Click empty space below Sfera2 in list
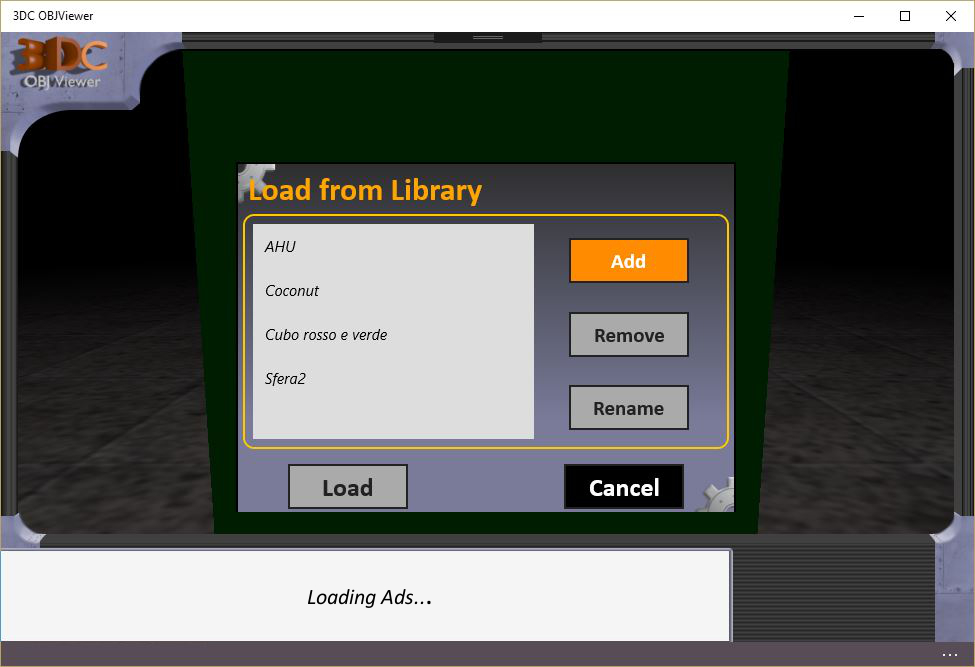975x667 pixels. point(392,415)
